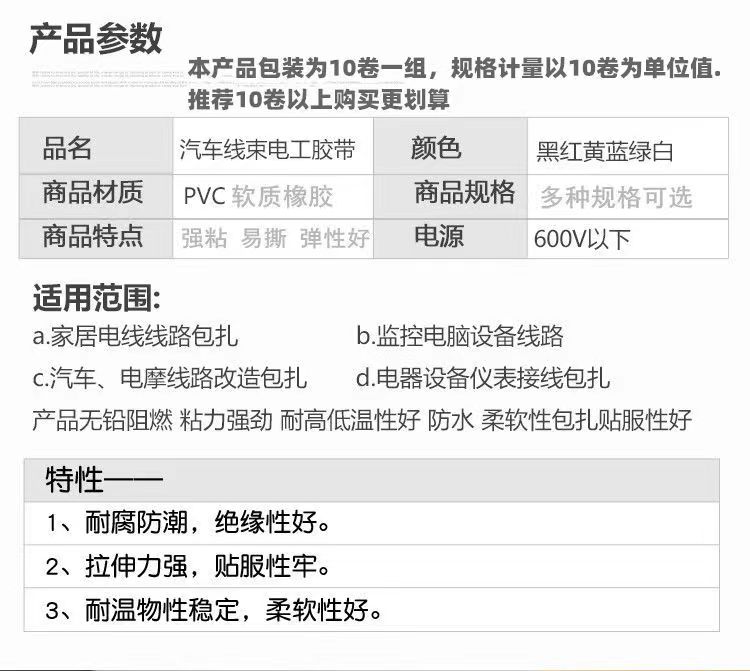Select the 商品材质 label cell
750x671 pixels.
[96, 197]
